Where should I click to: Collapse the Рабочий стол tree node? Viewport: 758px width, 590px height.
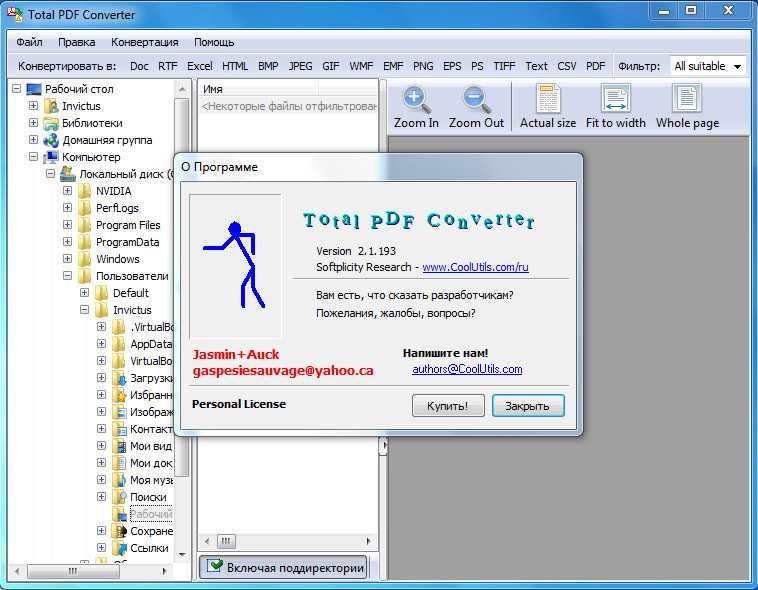[16, 89]
